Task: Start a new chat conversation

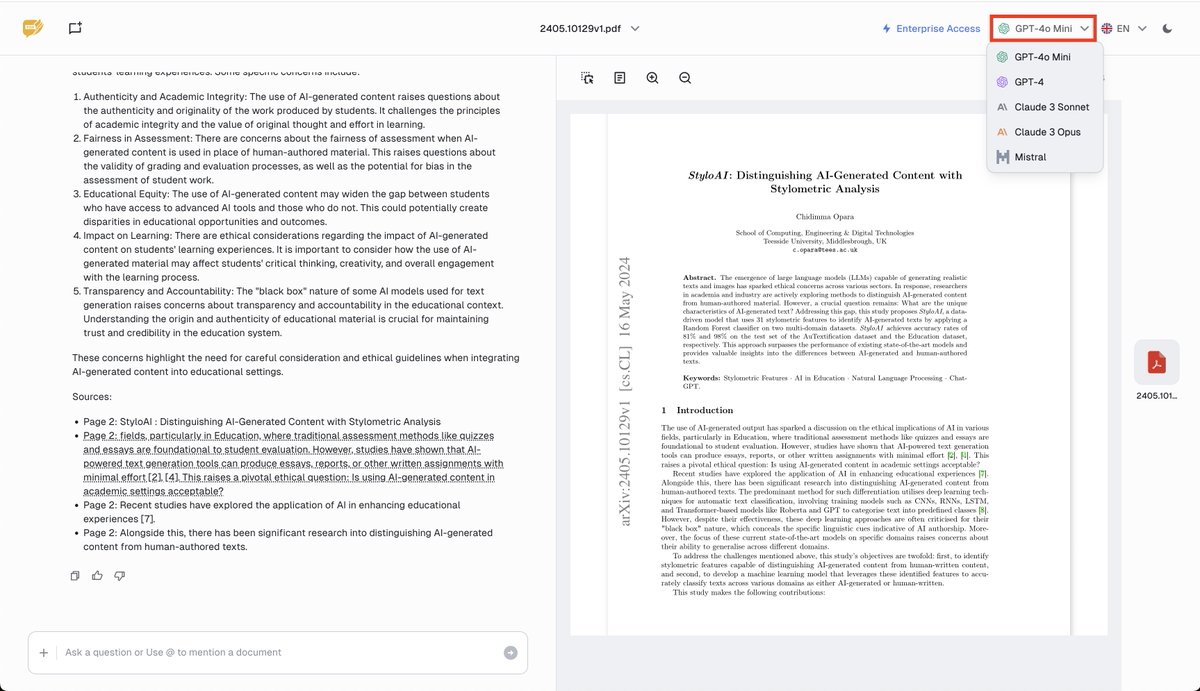Action: click(73, 28)
